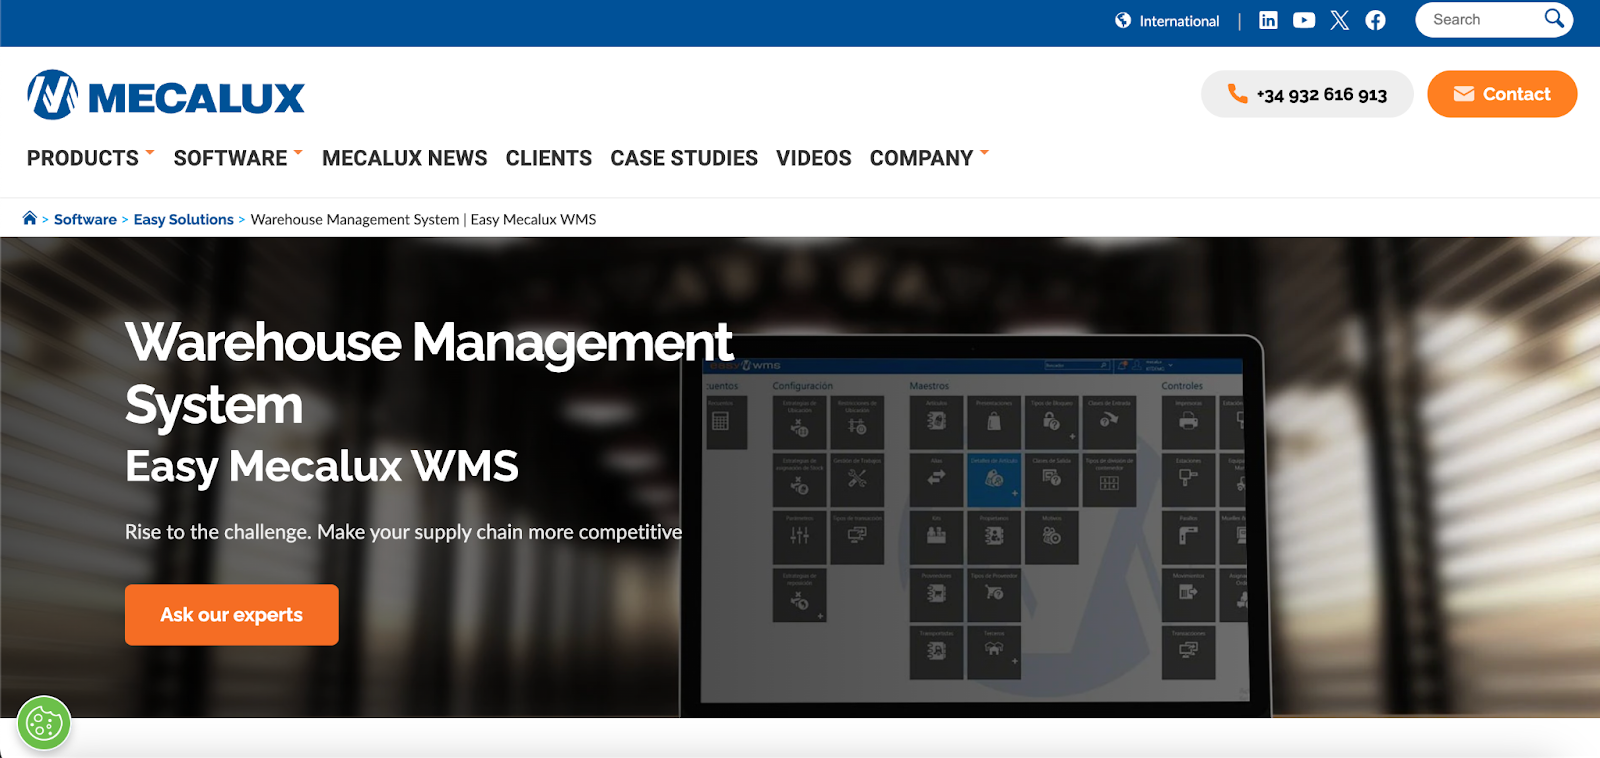Viewport: 1600px width, 758px height.
Task: Click the home breadcrumb icon
Action: point(30,218)
